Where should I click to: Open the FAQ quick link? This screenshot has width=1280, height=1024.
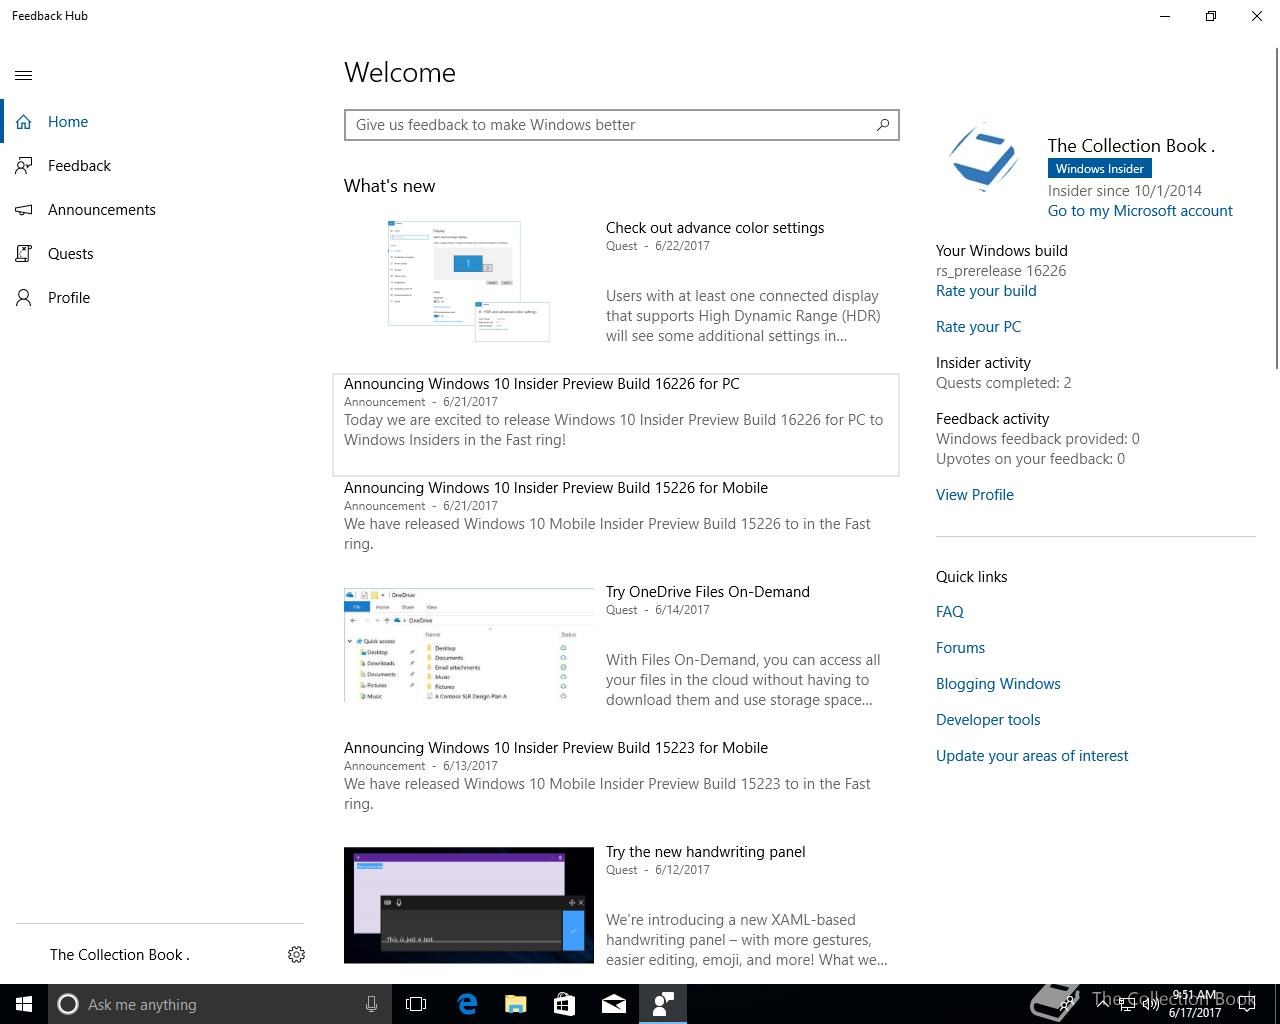click(950, 612)
